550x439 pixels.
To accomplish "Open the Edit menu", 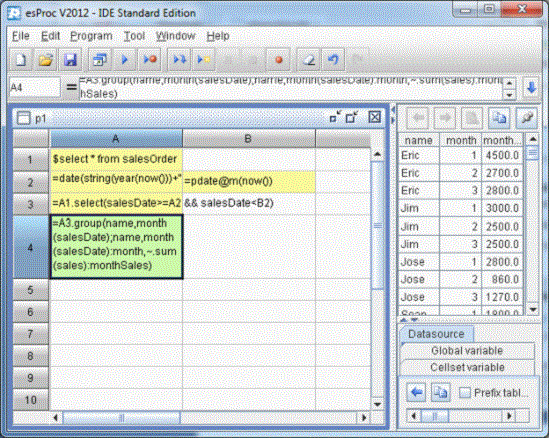I will point(51,36).
